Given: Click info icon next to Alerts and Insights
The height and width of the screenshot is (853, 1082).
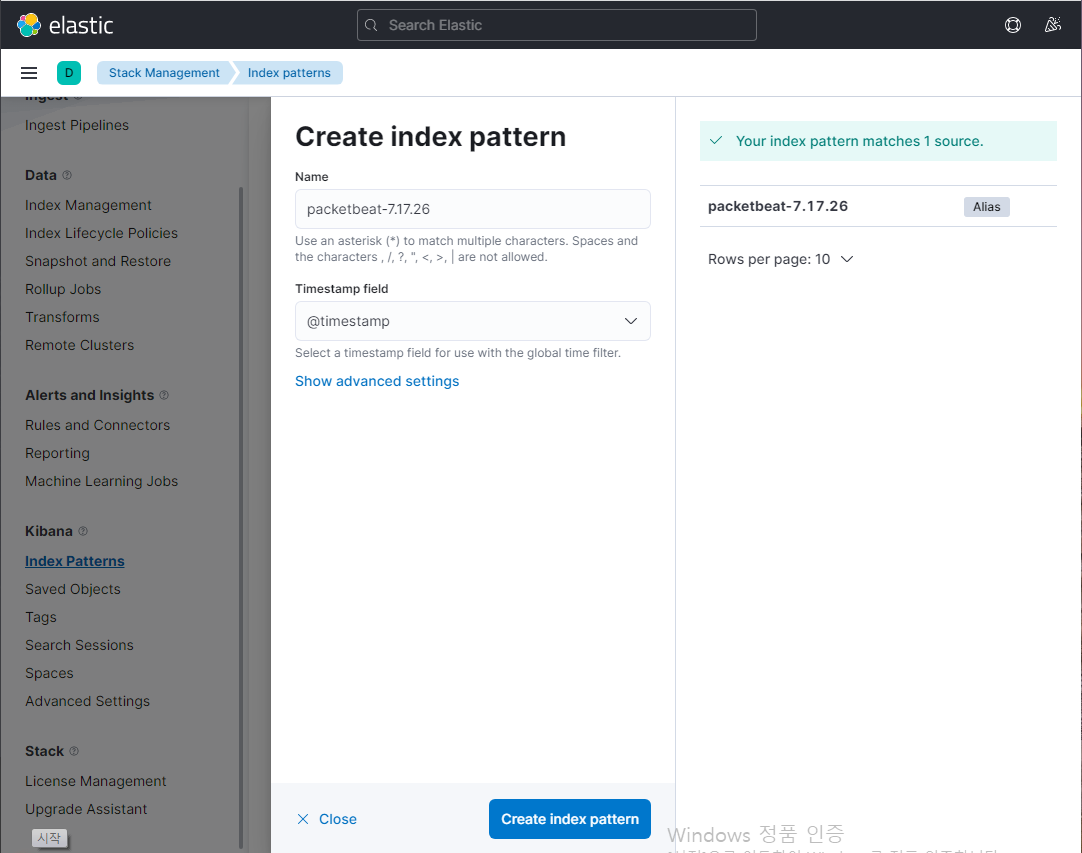Looking at the screenshot, I should [x=164, y=395].
